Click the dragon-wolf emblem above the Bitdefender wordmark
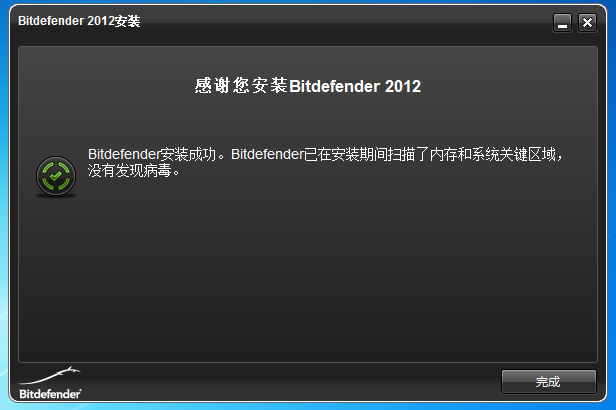Viewport: 616px width, 410px height. tap(50, 375)
